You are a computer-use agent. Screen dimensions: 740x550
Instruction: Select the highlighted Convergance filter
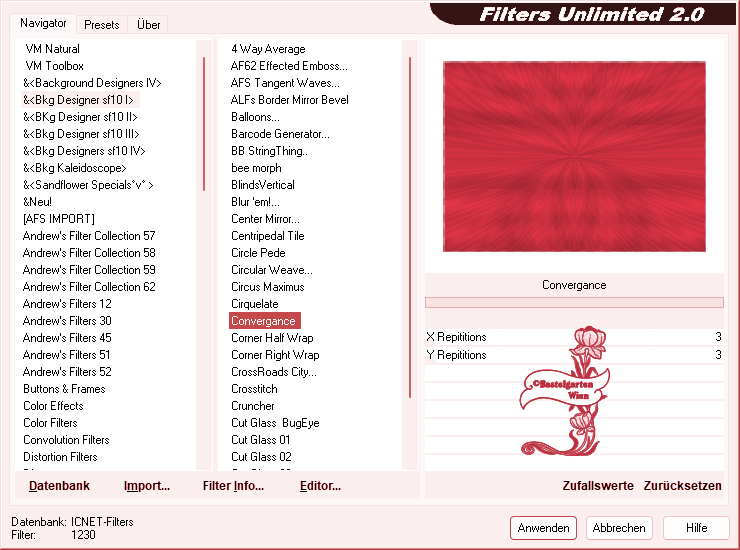(x=265, y=321)
